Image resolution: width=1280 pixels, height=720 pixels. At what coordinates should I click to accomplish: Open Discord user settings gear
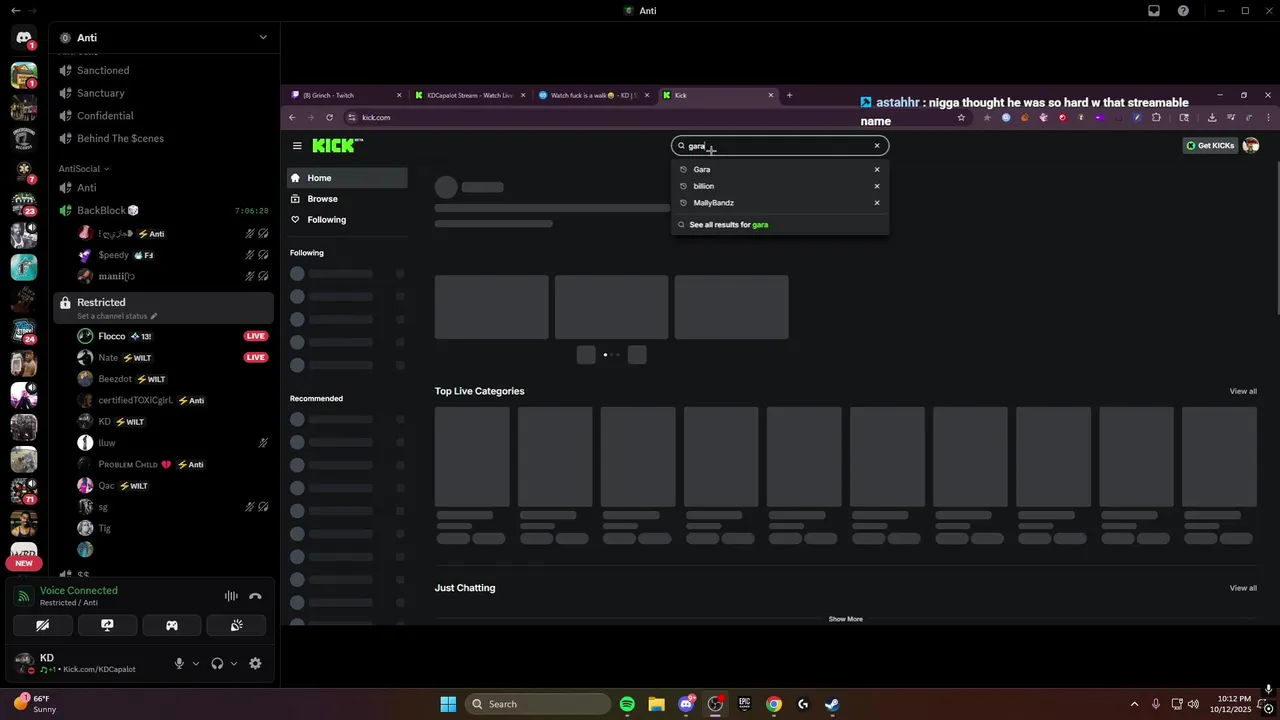tap(255, 663)
